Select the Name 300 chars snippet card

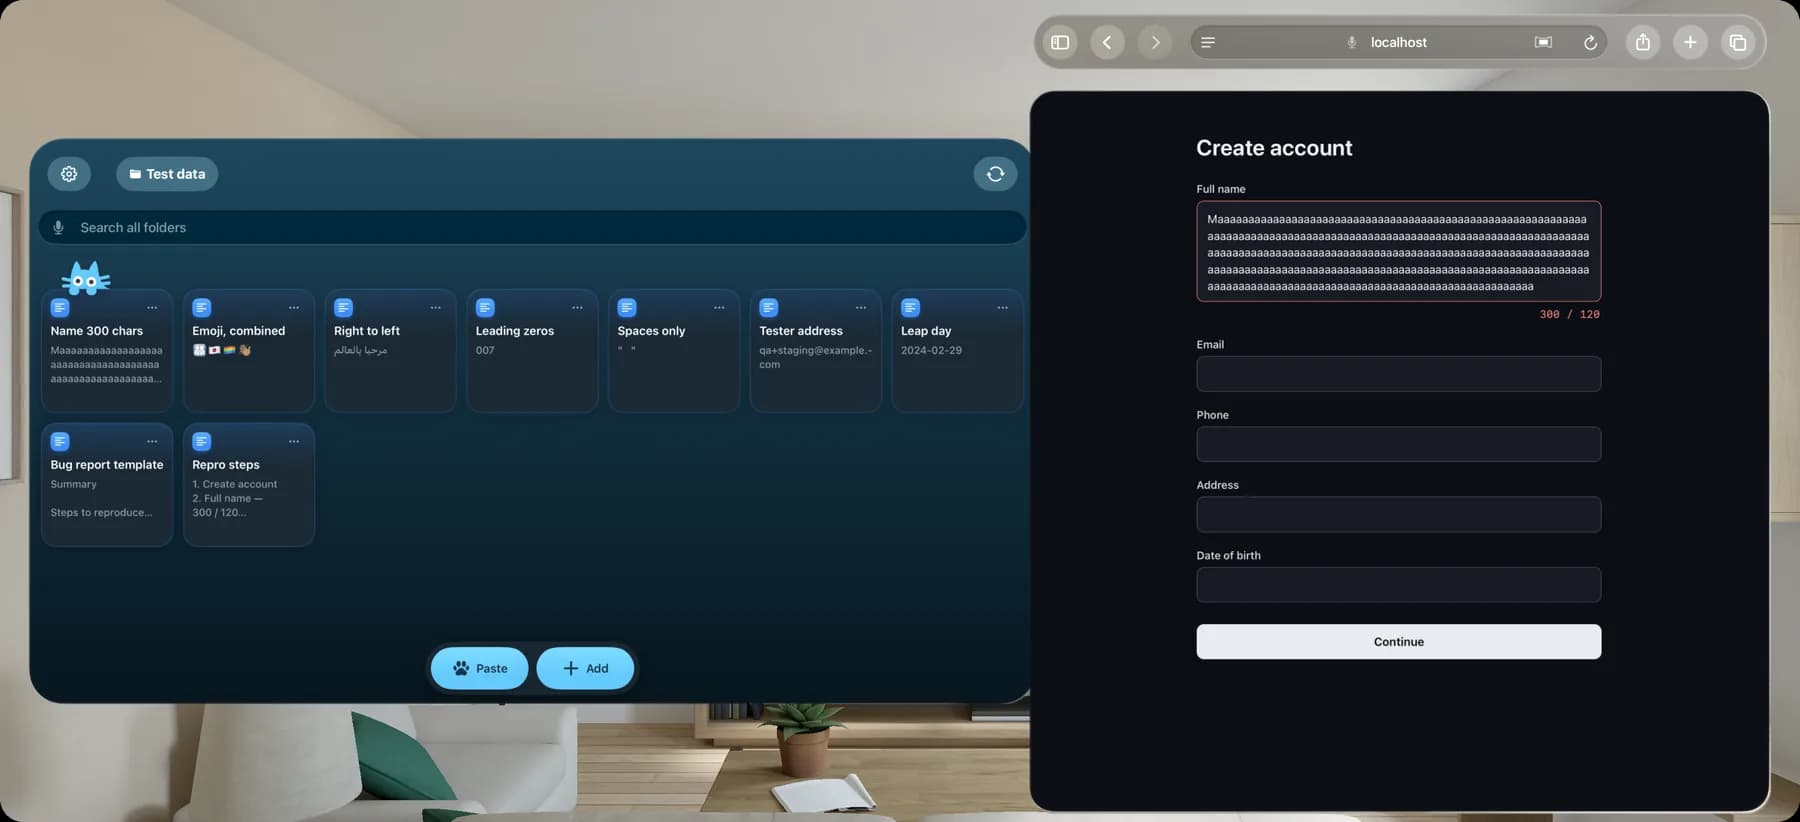[107, 351]
